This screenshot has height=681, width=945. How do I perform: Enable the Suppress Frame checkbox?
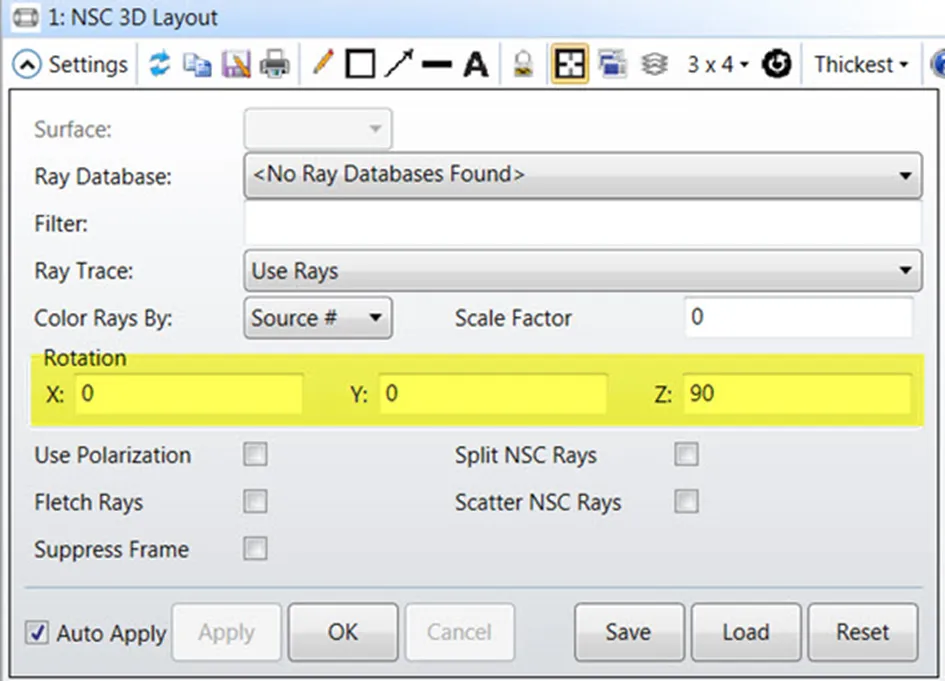(x=255, y=548)
